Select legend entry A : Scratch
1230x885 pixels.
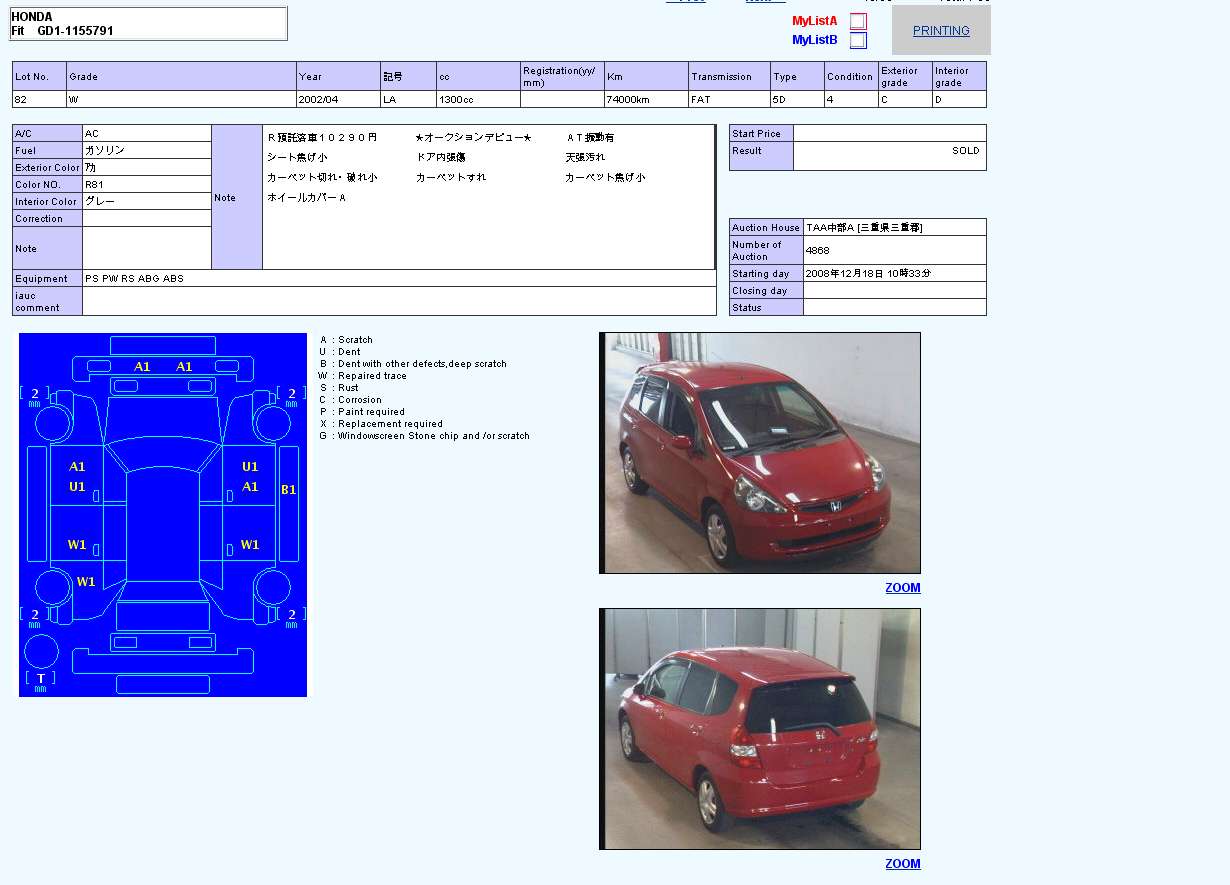[346, 340]
